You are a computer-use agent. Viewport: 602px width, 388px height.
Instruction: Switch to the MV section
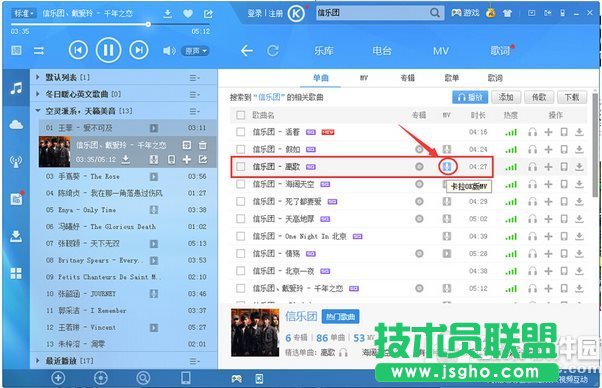[441, 51]
